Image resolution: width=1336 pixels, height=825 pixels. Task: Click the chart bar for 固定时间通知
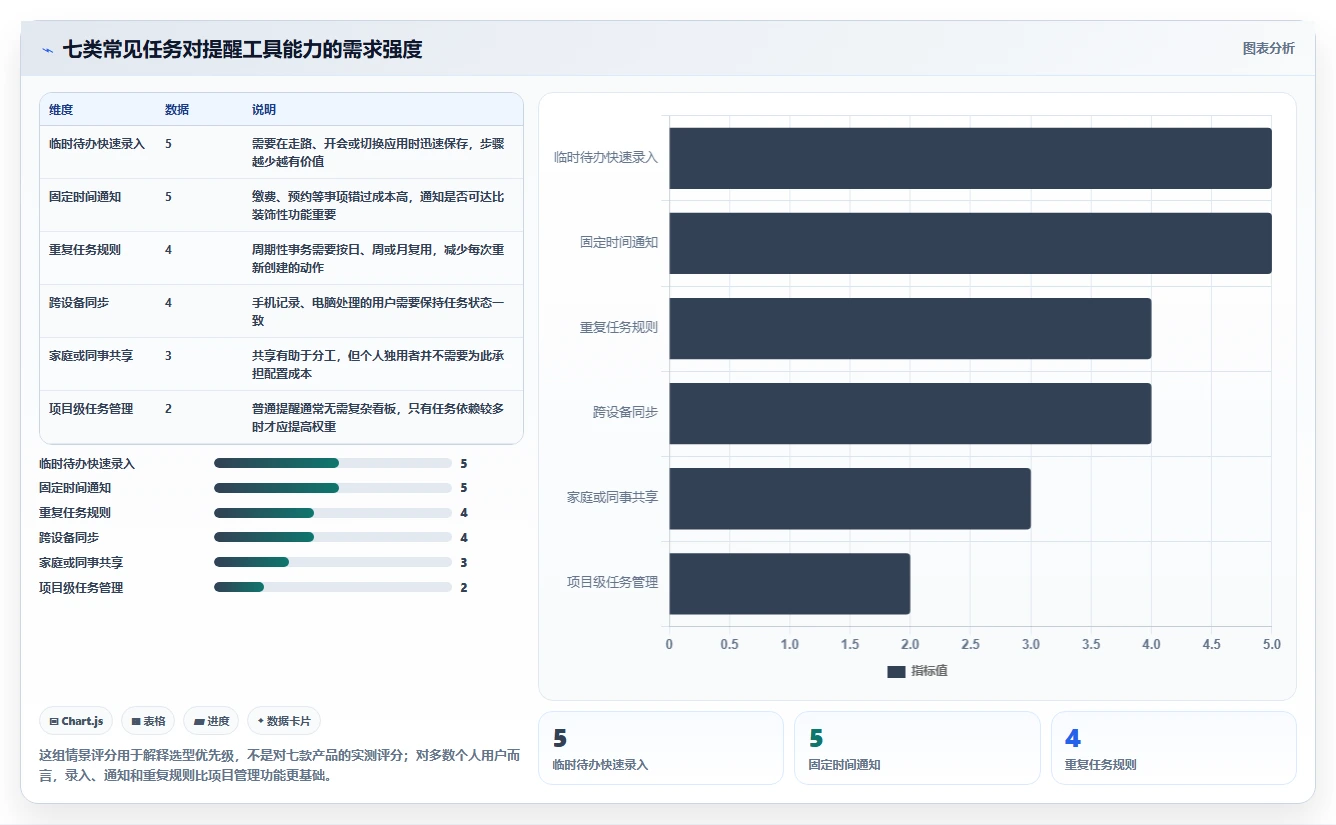pyautogui.click(x=970, y=243)
